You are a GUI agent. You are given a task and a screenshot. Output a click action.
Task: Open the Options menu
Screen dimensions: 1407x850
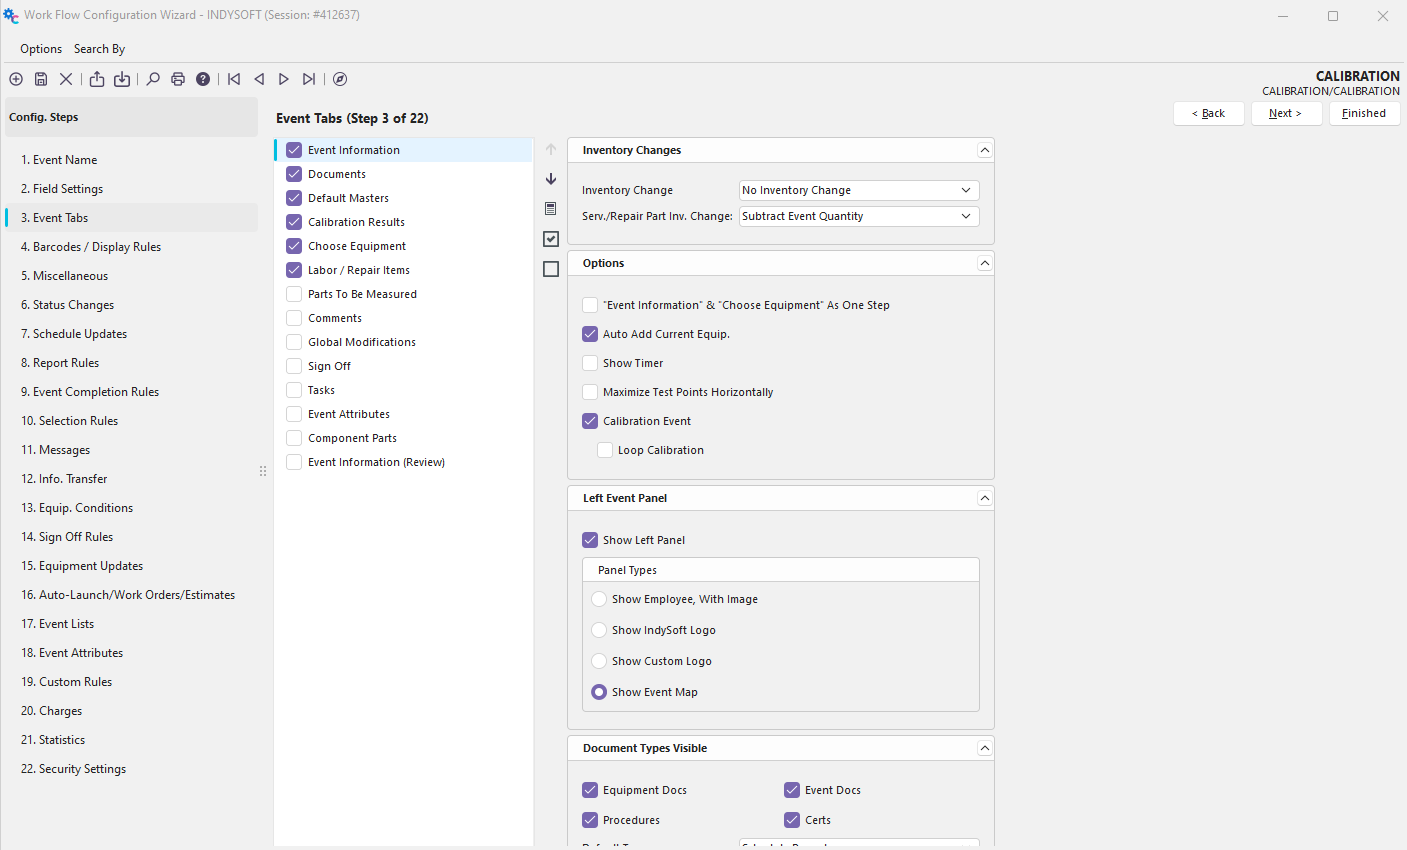[x=41, y=49]
